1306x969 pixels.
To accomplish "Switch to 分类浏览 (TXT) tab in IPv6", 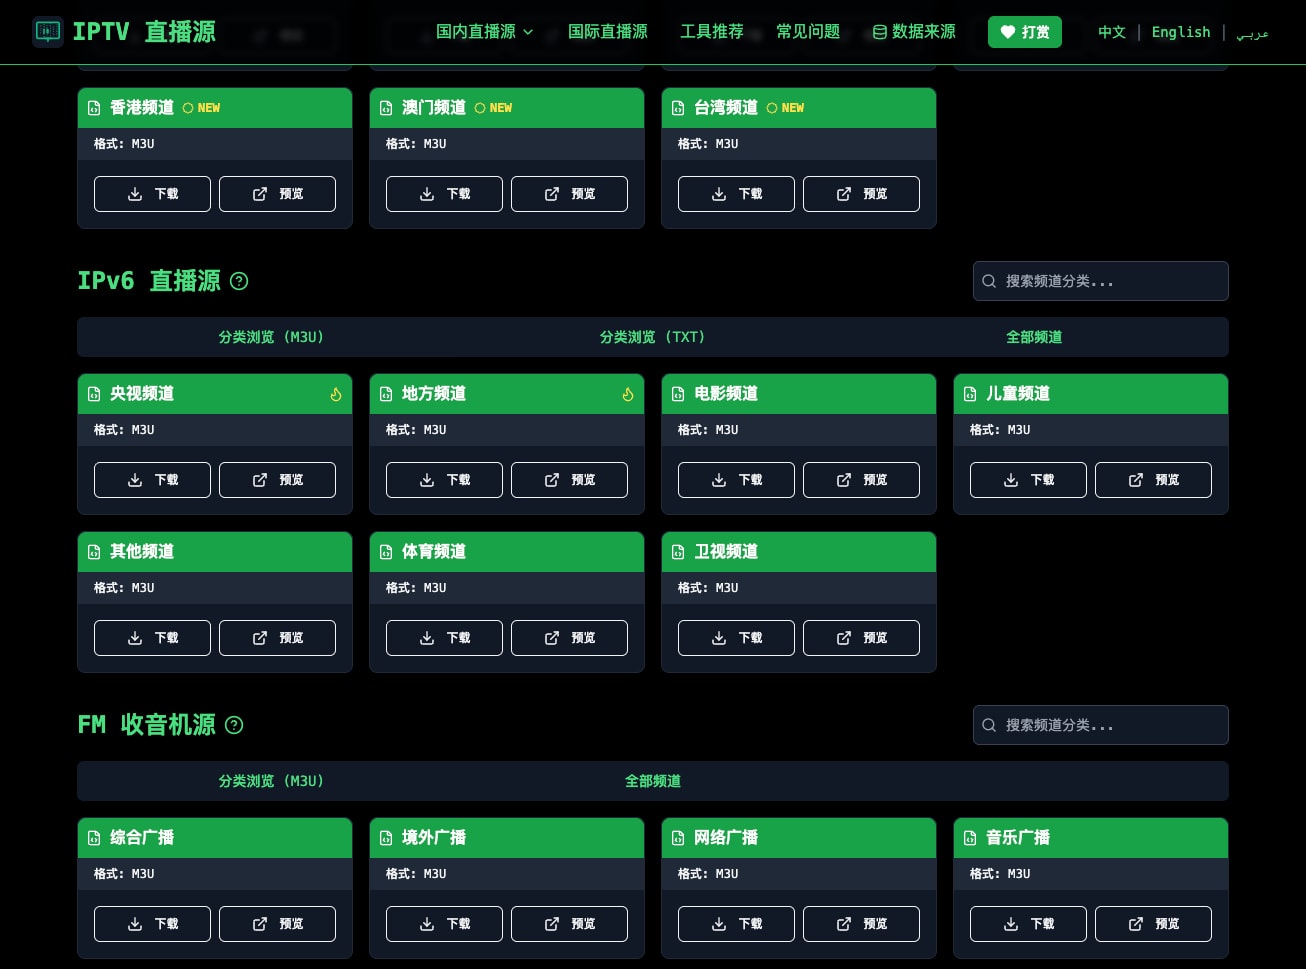I will (653, 337).
